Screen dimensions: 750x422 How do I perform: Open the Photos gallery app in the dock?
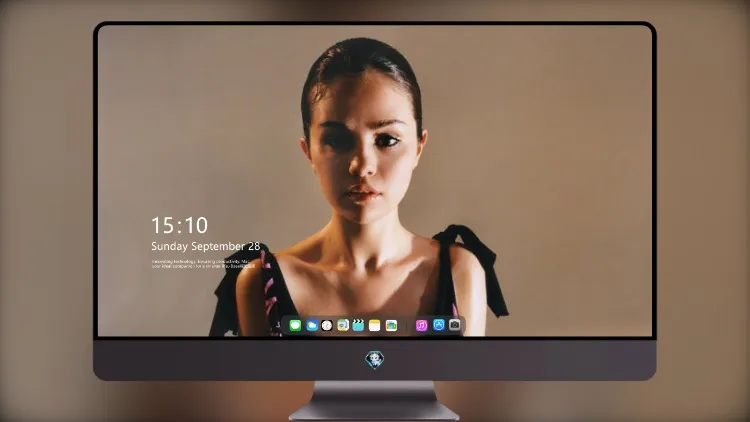[391, 326]
